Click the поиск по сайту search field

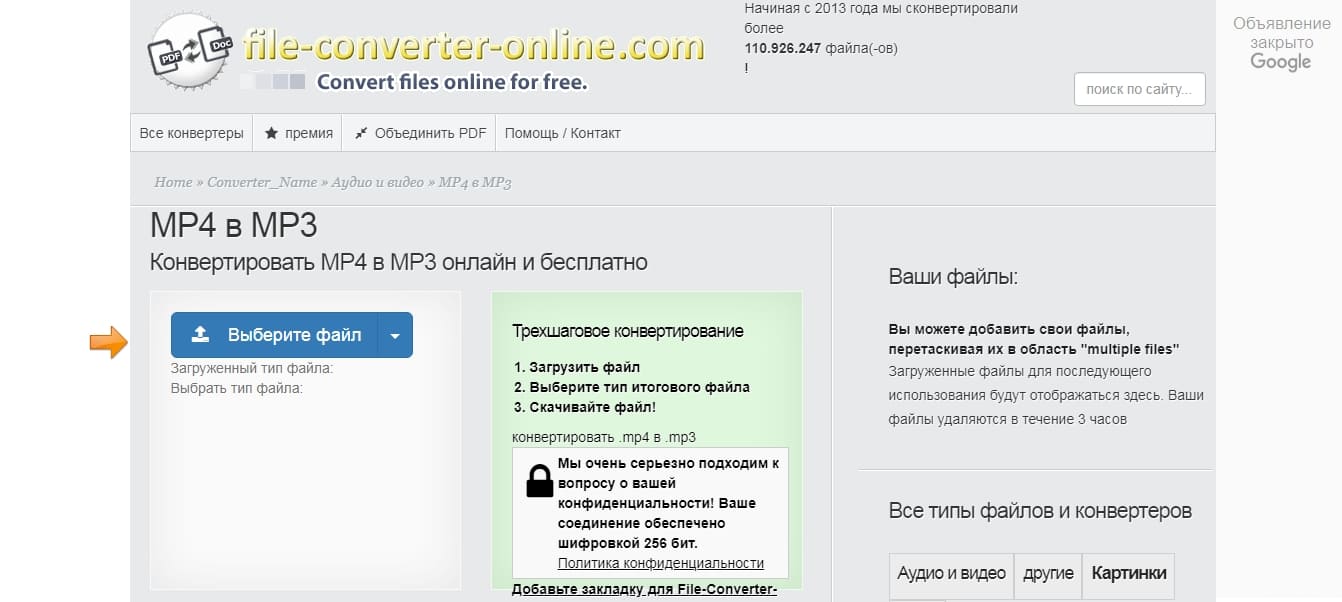click(x=1139, y=88)
